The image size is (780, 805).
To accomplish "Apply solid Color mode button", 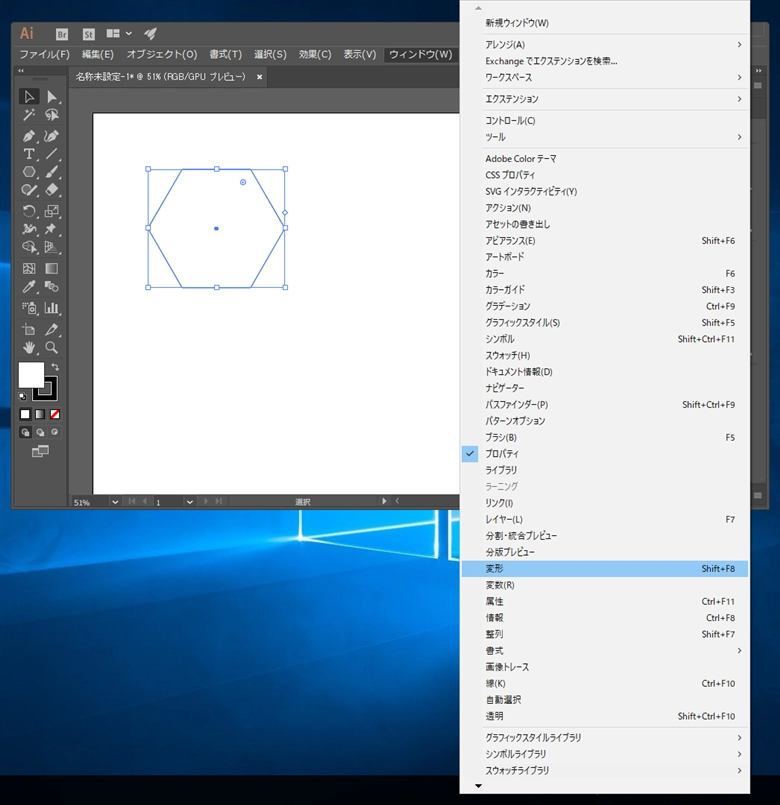I will pyautogui.click(x=25, y=414).
